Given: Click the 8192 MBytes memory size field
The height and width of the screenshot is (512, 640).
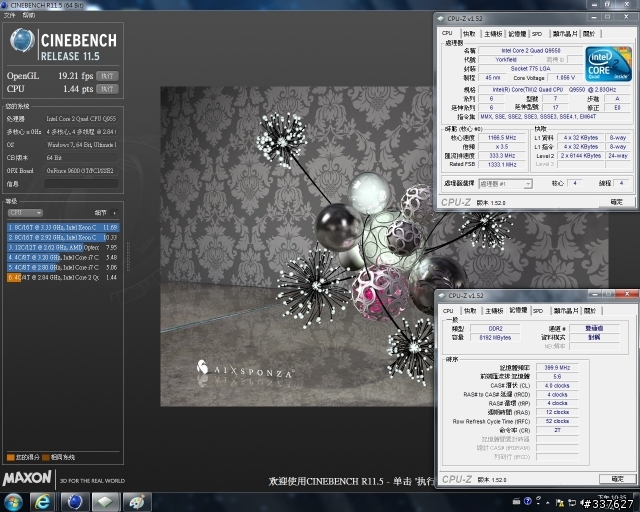Looking at the screenshot, I should [495, 338].
